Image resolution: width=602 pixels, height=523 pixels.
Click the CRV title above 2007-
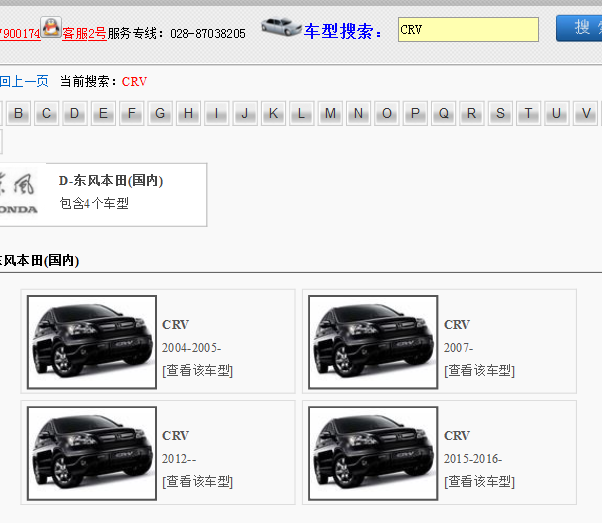pyautogui.click(x=457, y=324)
